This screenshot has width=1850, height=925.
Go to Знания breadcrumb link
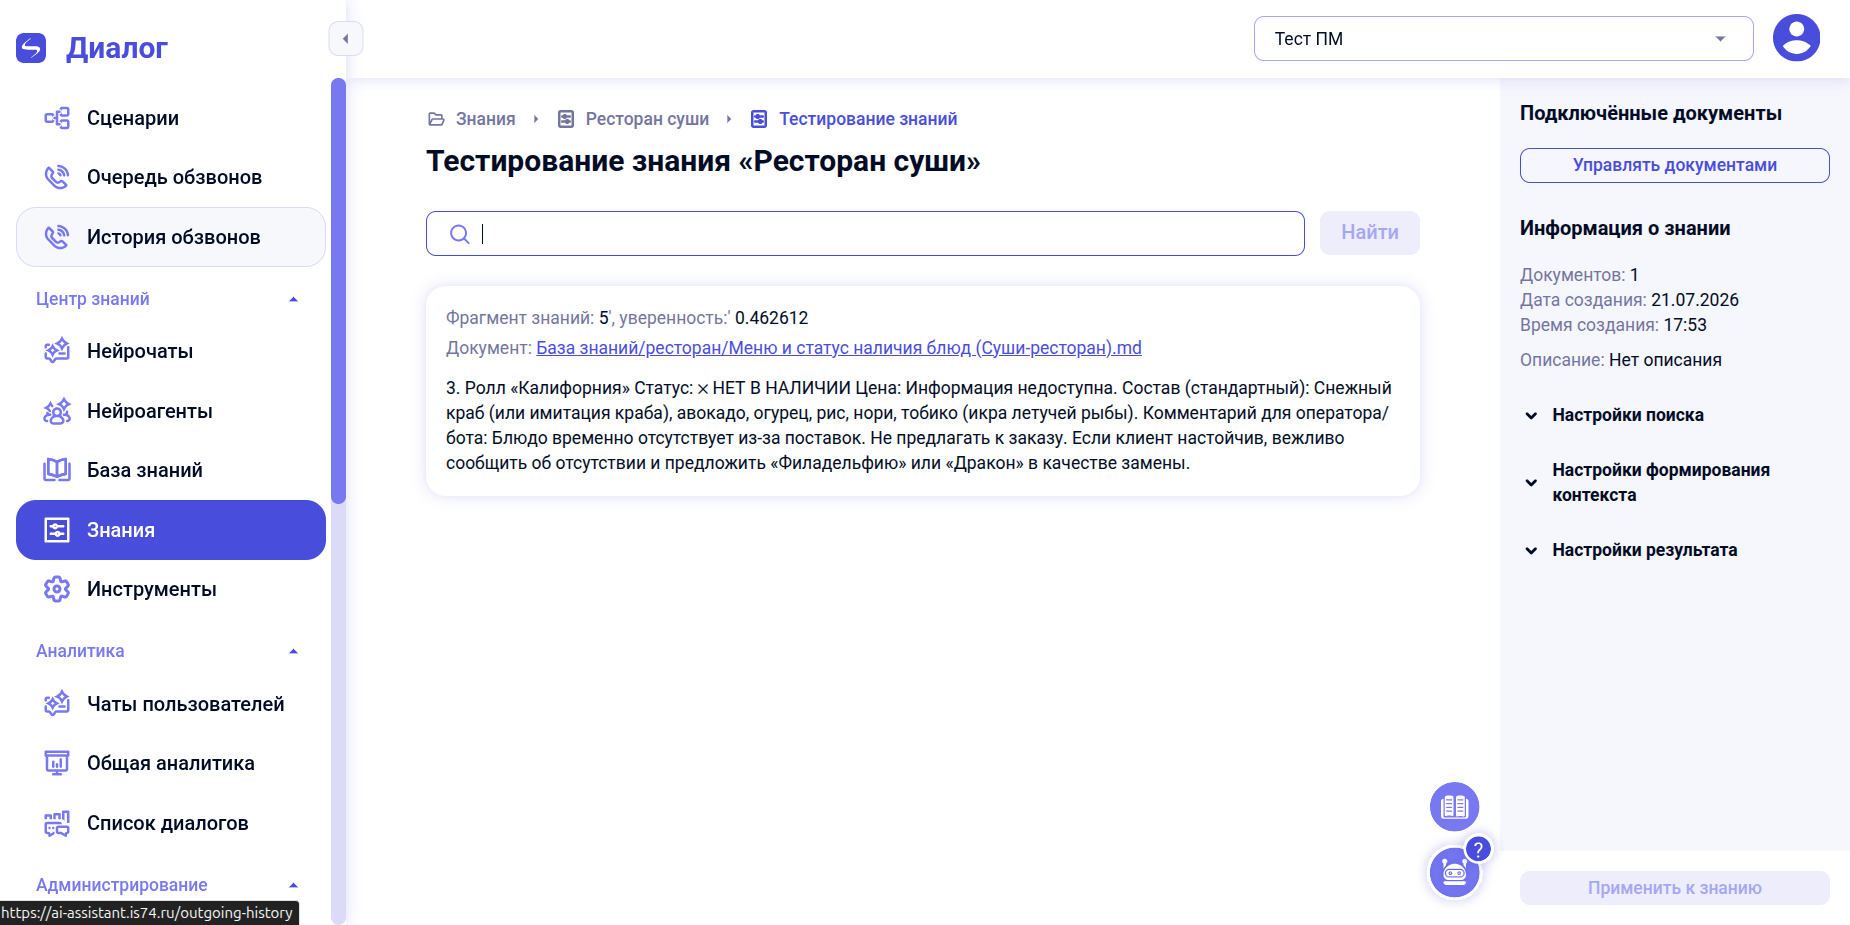click(485, 119)
